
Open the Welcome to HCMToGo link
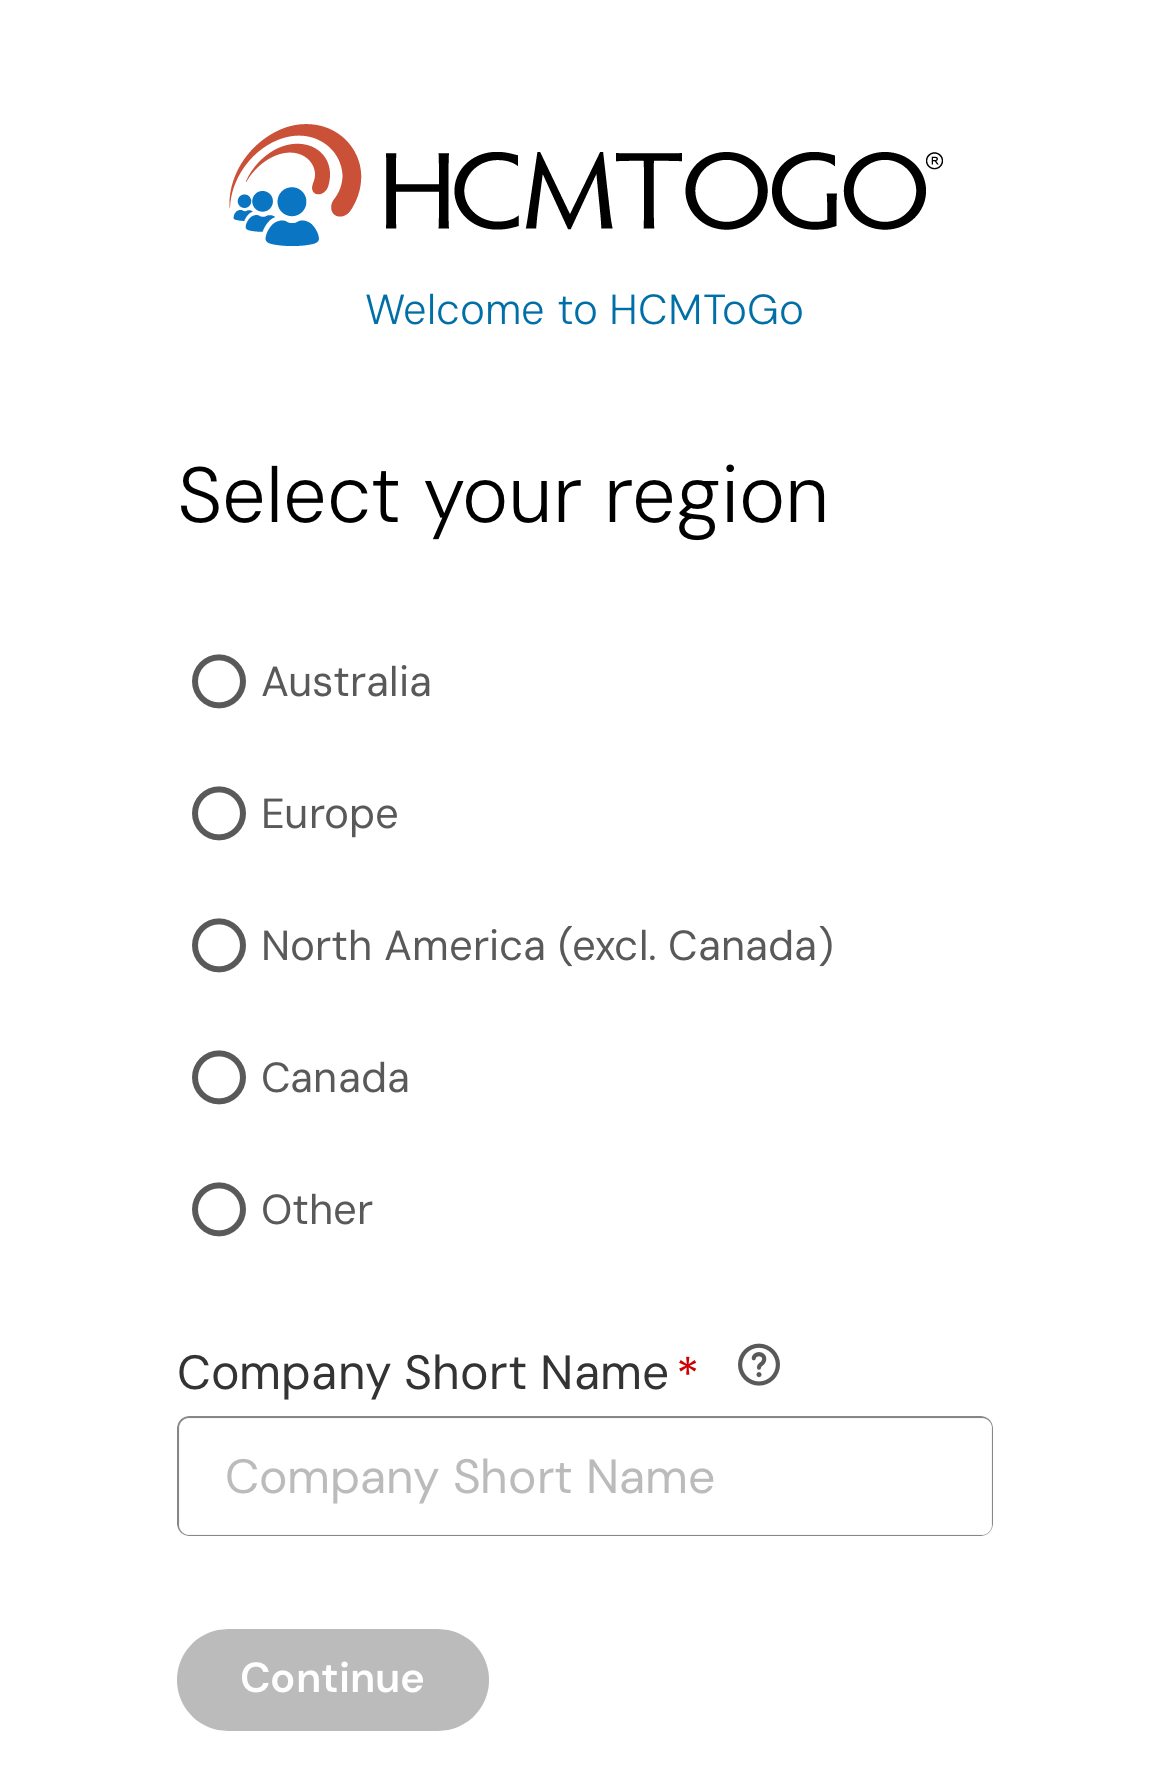click(x=584, y=310)
